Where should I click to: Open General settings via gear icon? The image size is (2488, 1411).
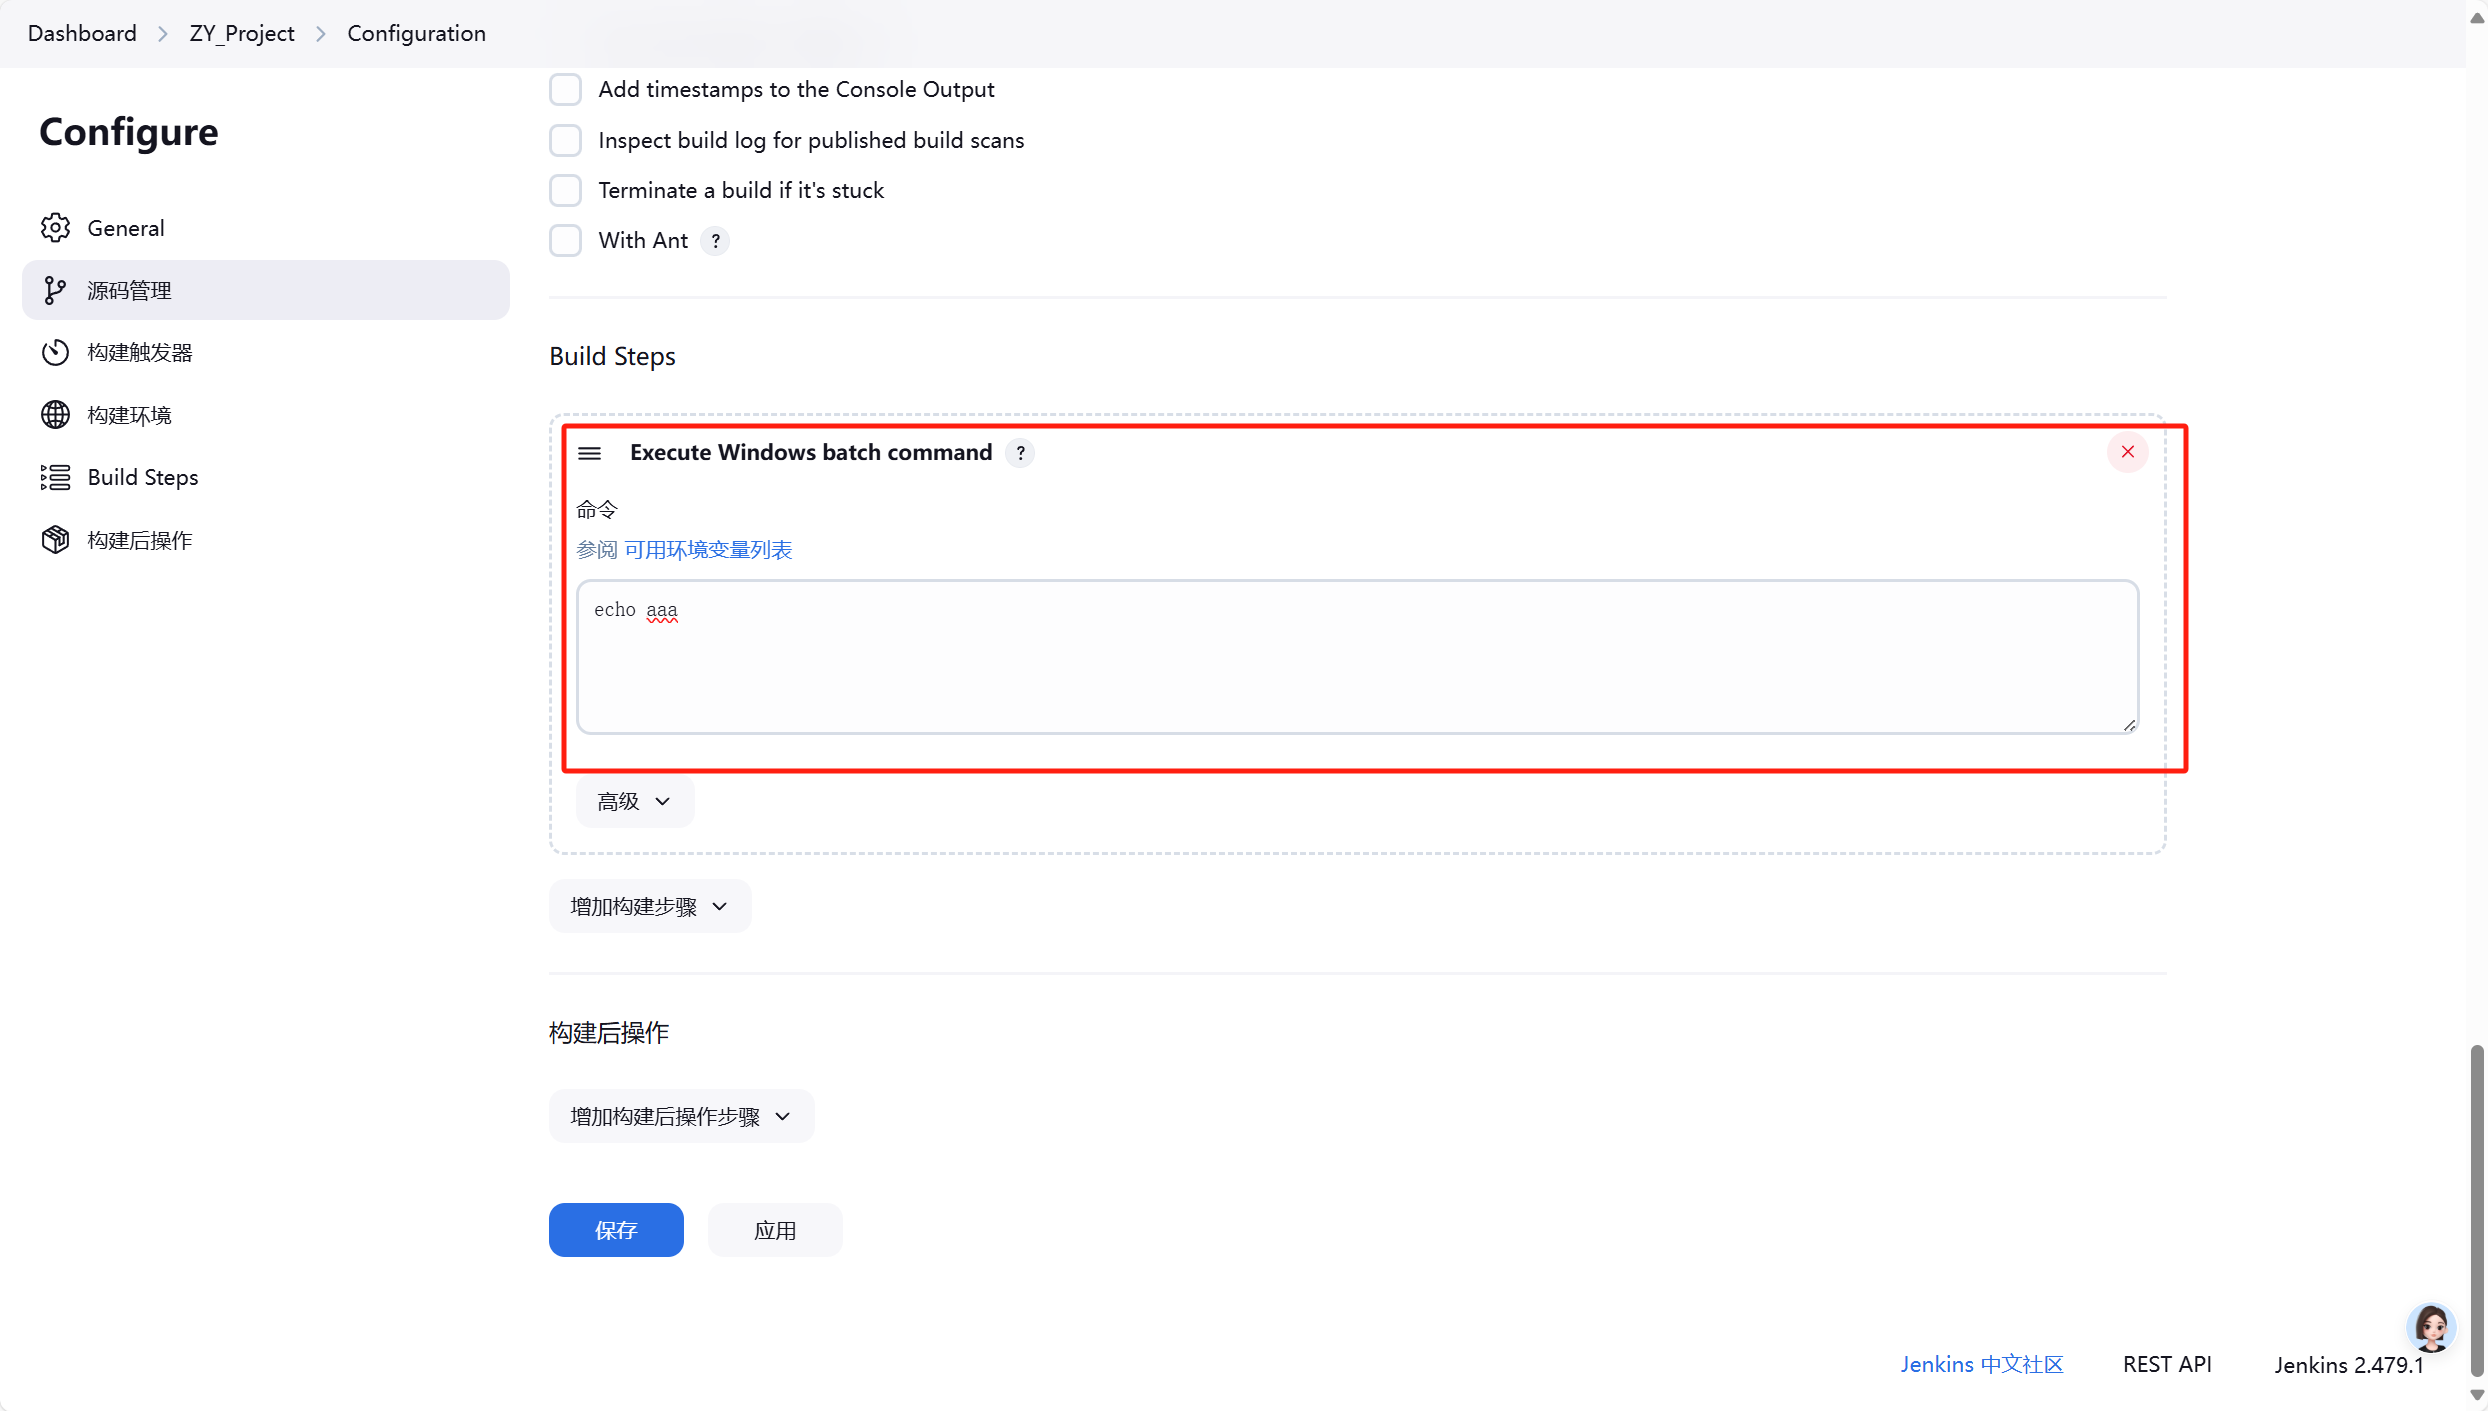[56, 227]
